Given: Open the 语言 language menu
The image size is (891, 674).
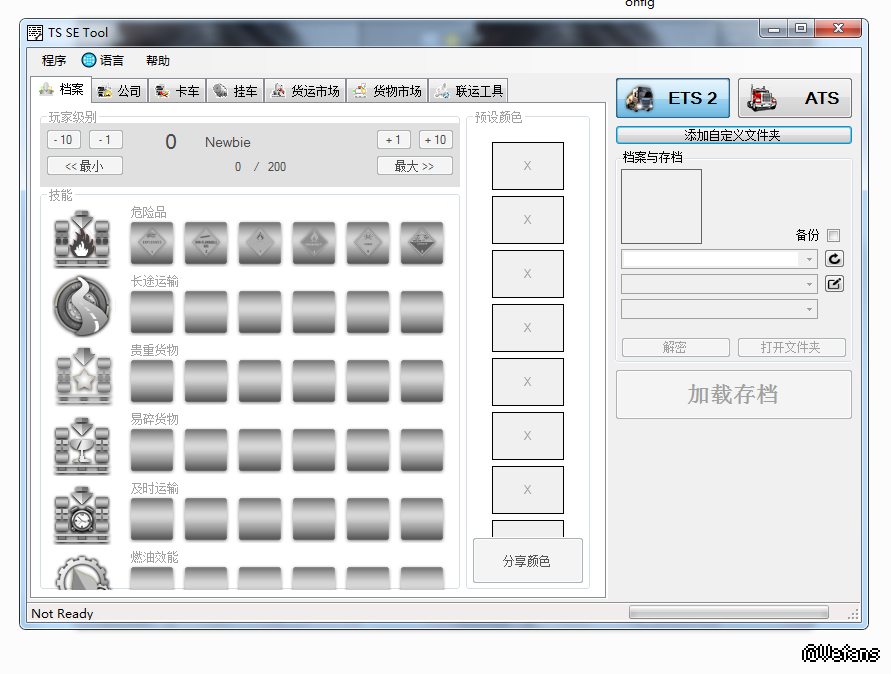Looking at the screenshot, I should pyautogui.click(x=104, y=61).
